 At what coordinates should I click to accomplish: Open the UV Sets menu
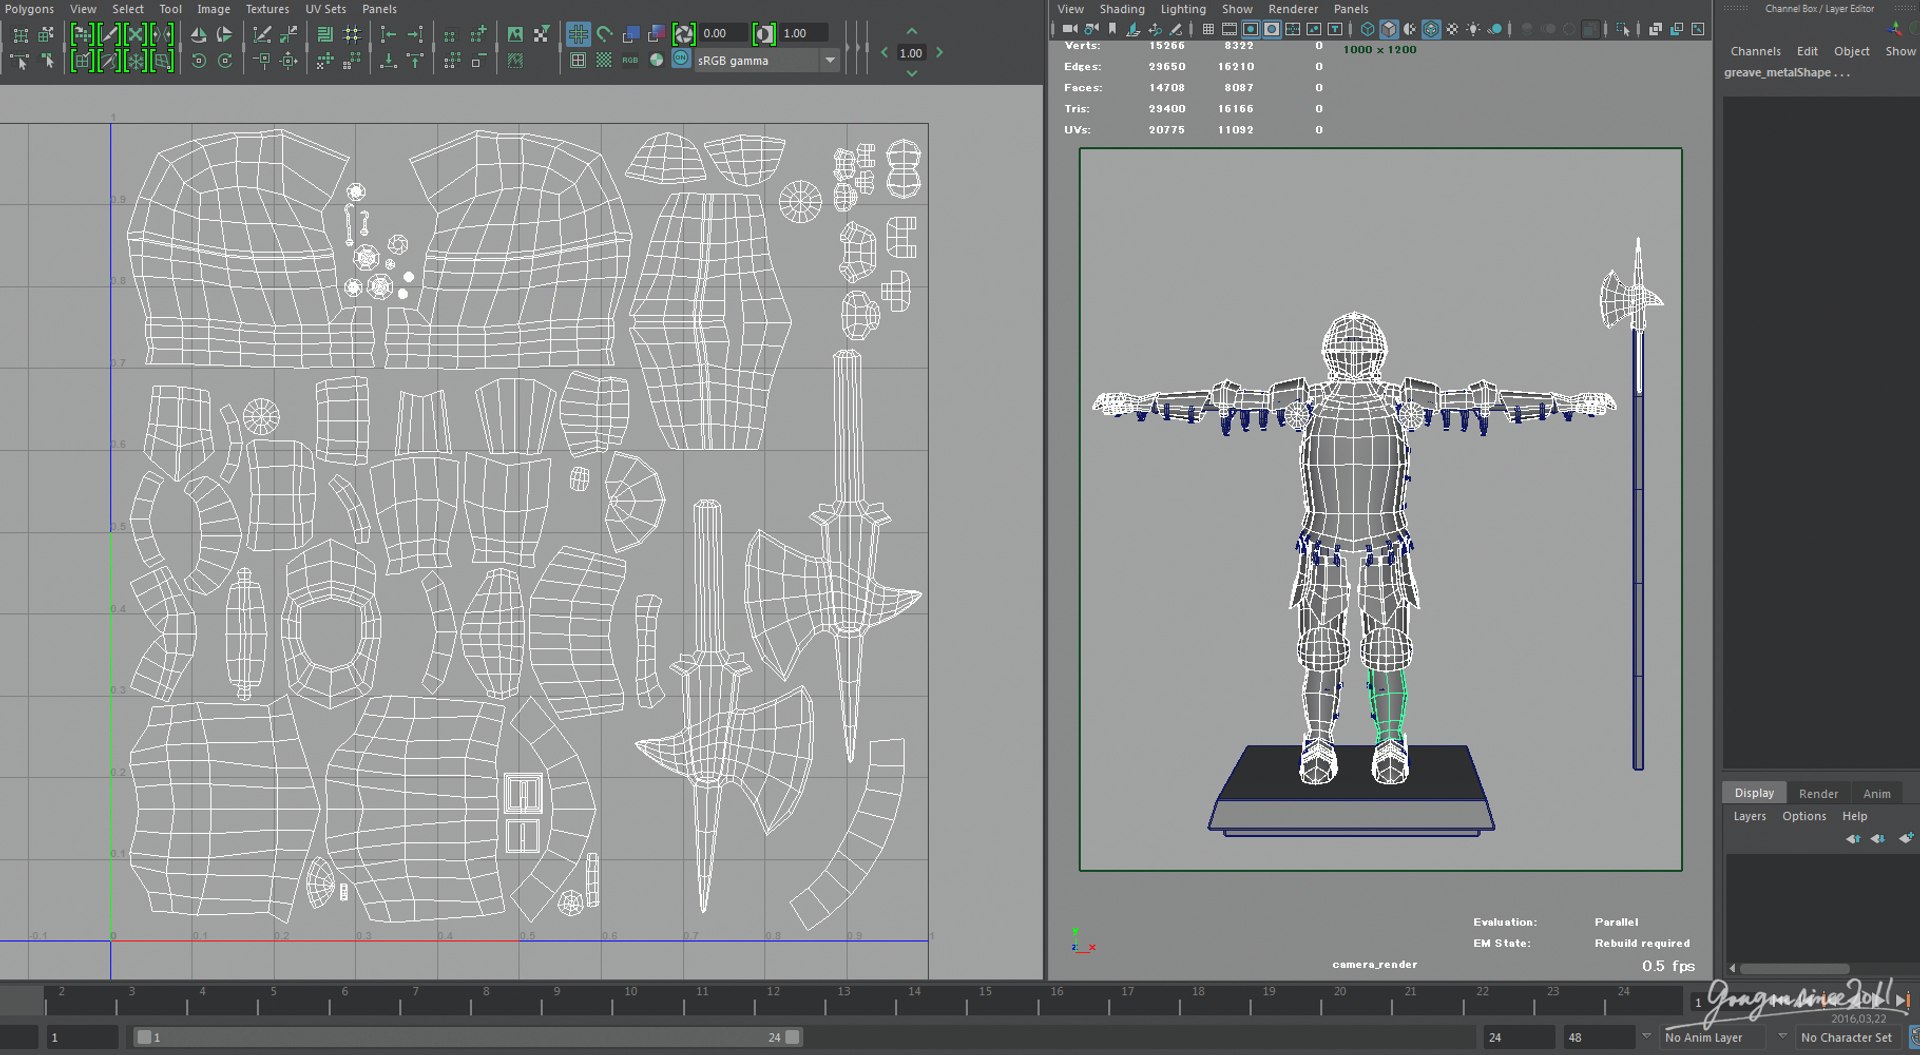pyautogui.click(x=325, y=9)
